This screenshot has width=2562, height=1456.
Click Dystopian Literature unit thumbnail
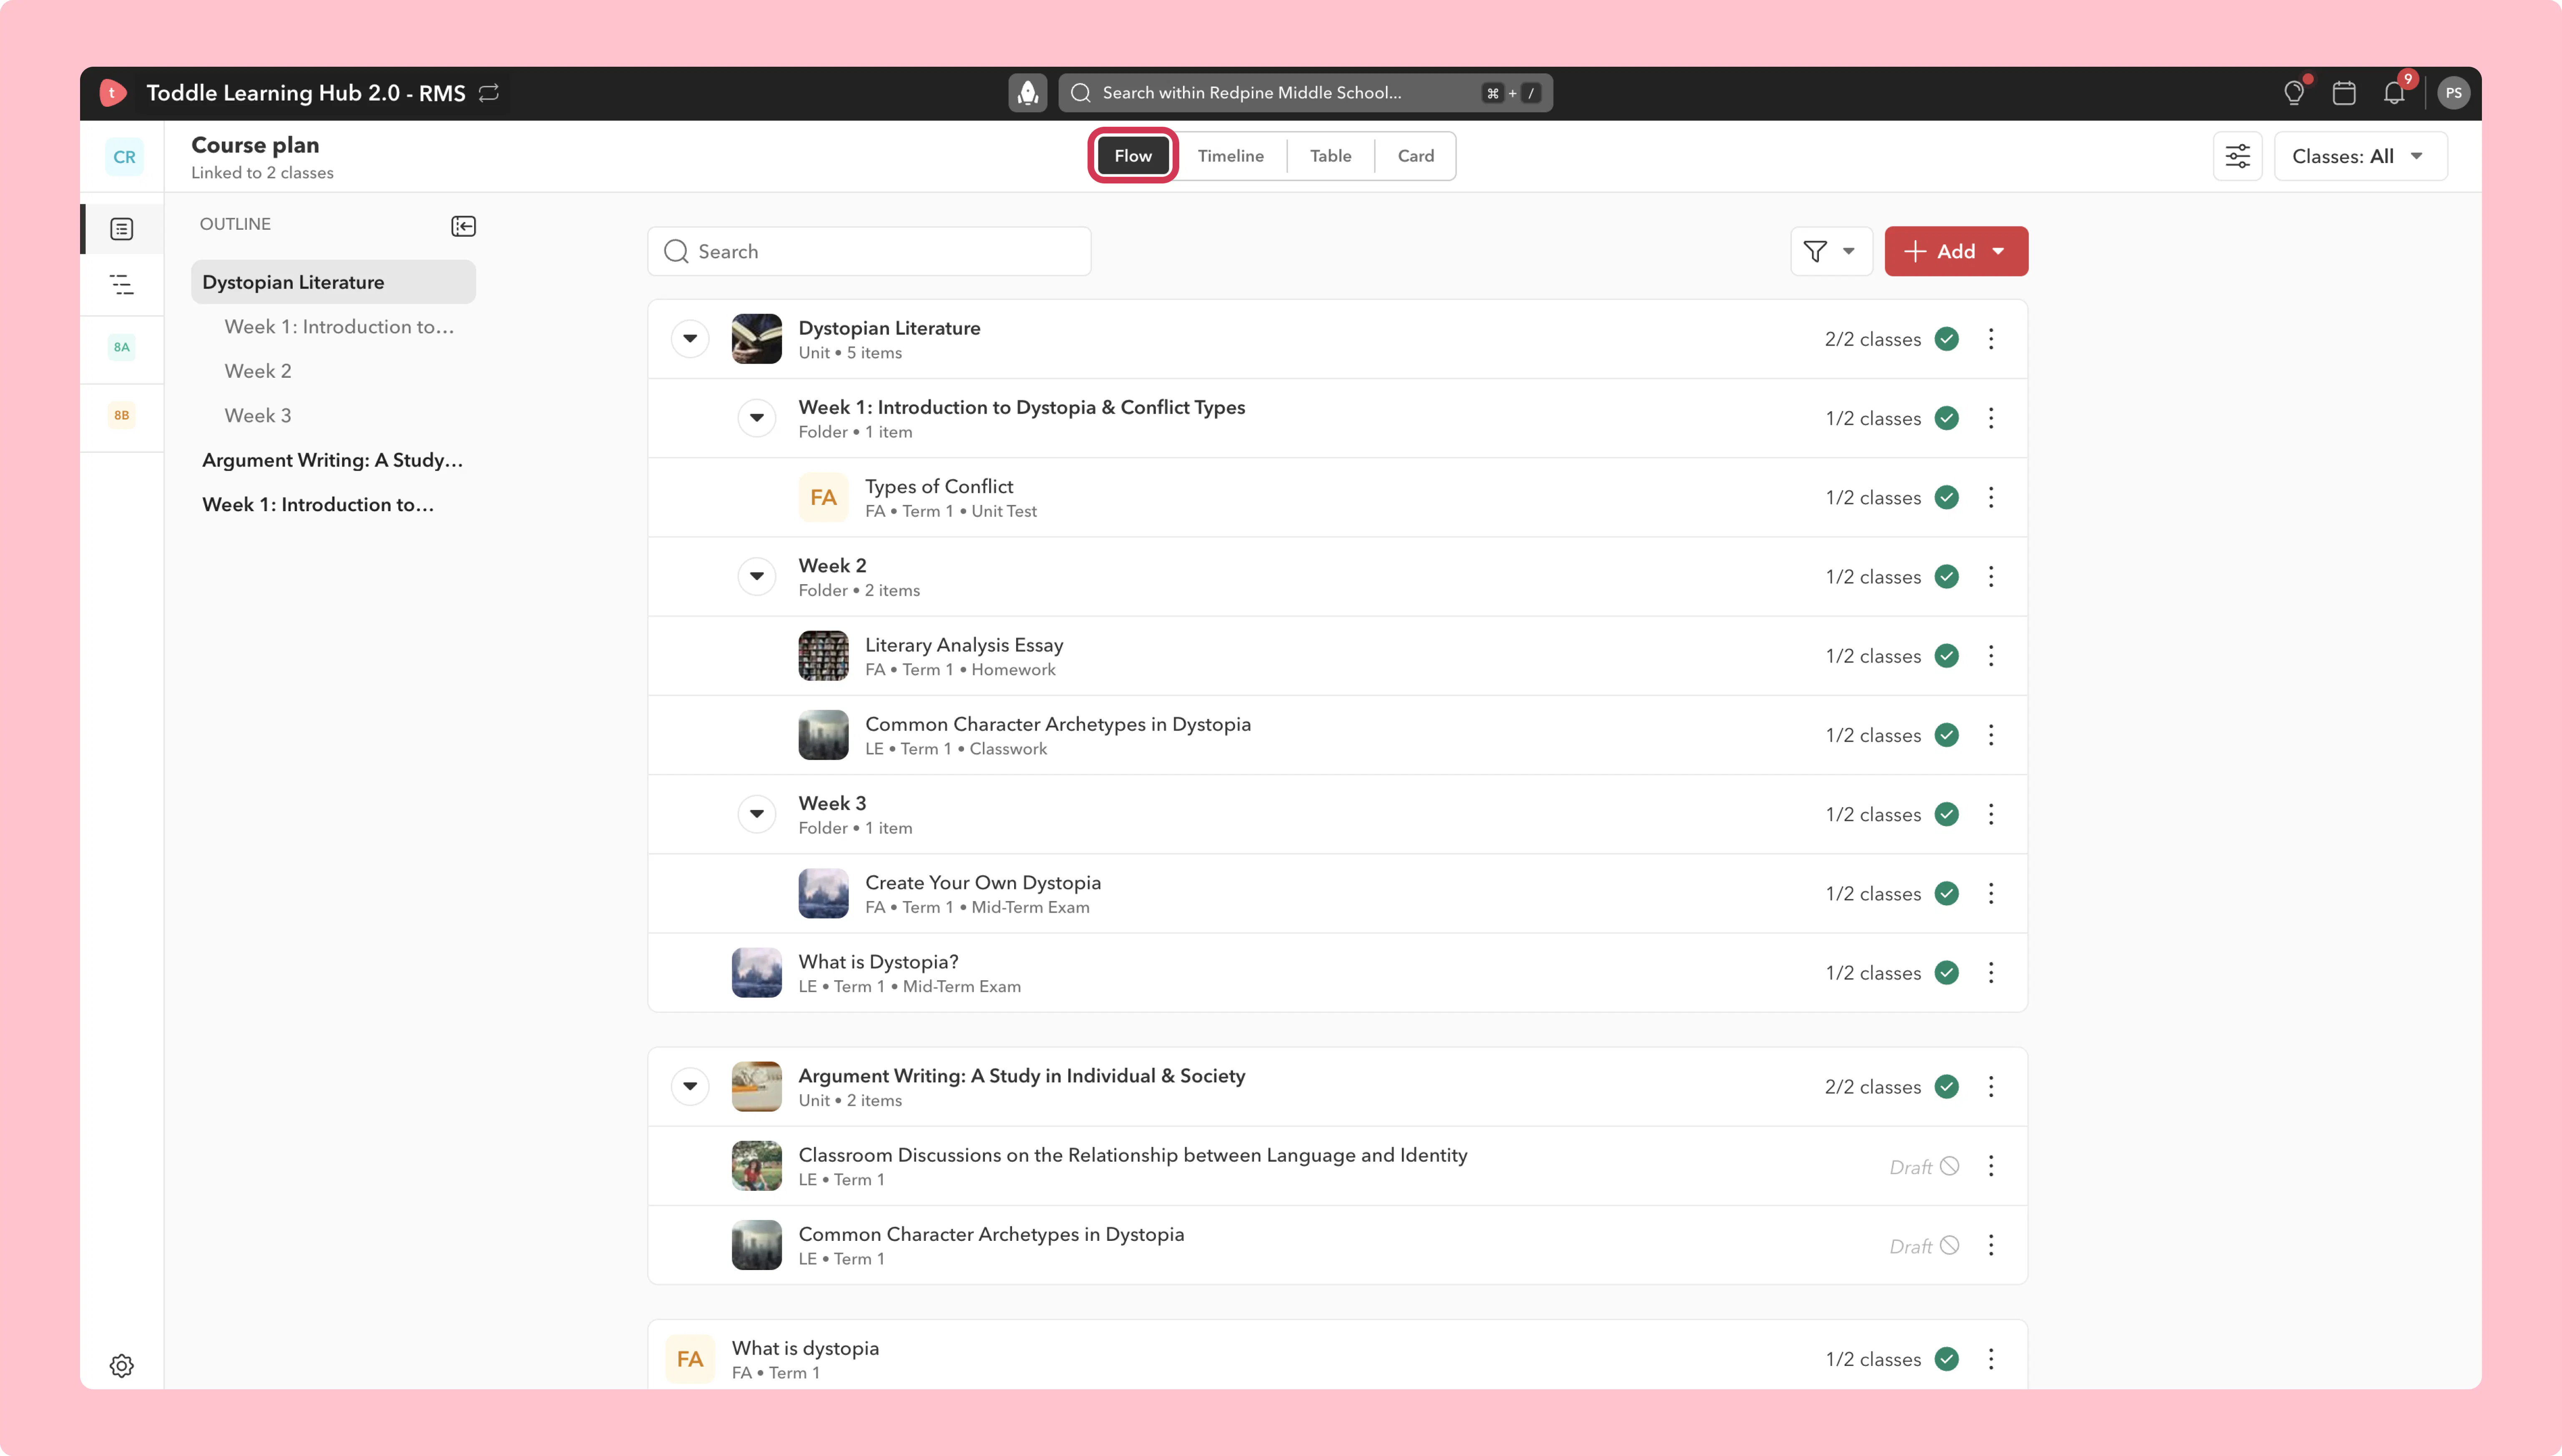[x=756, y=339]
